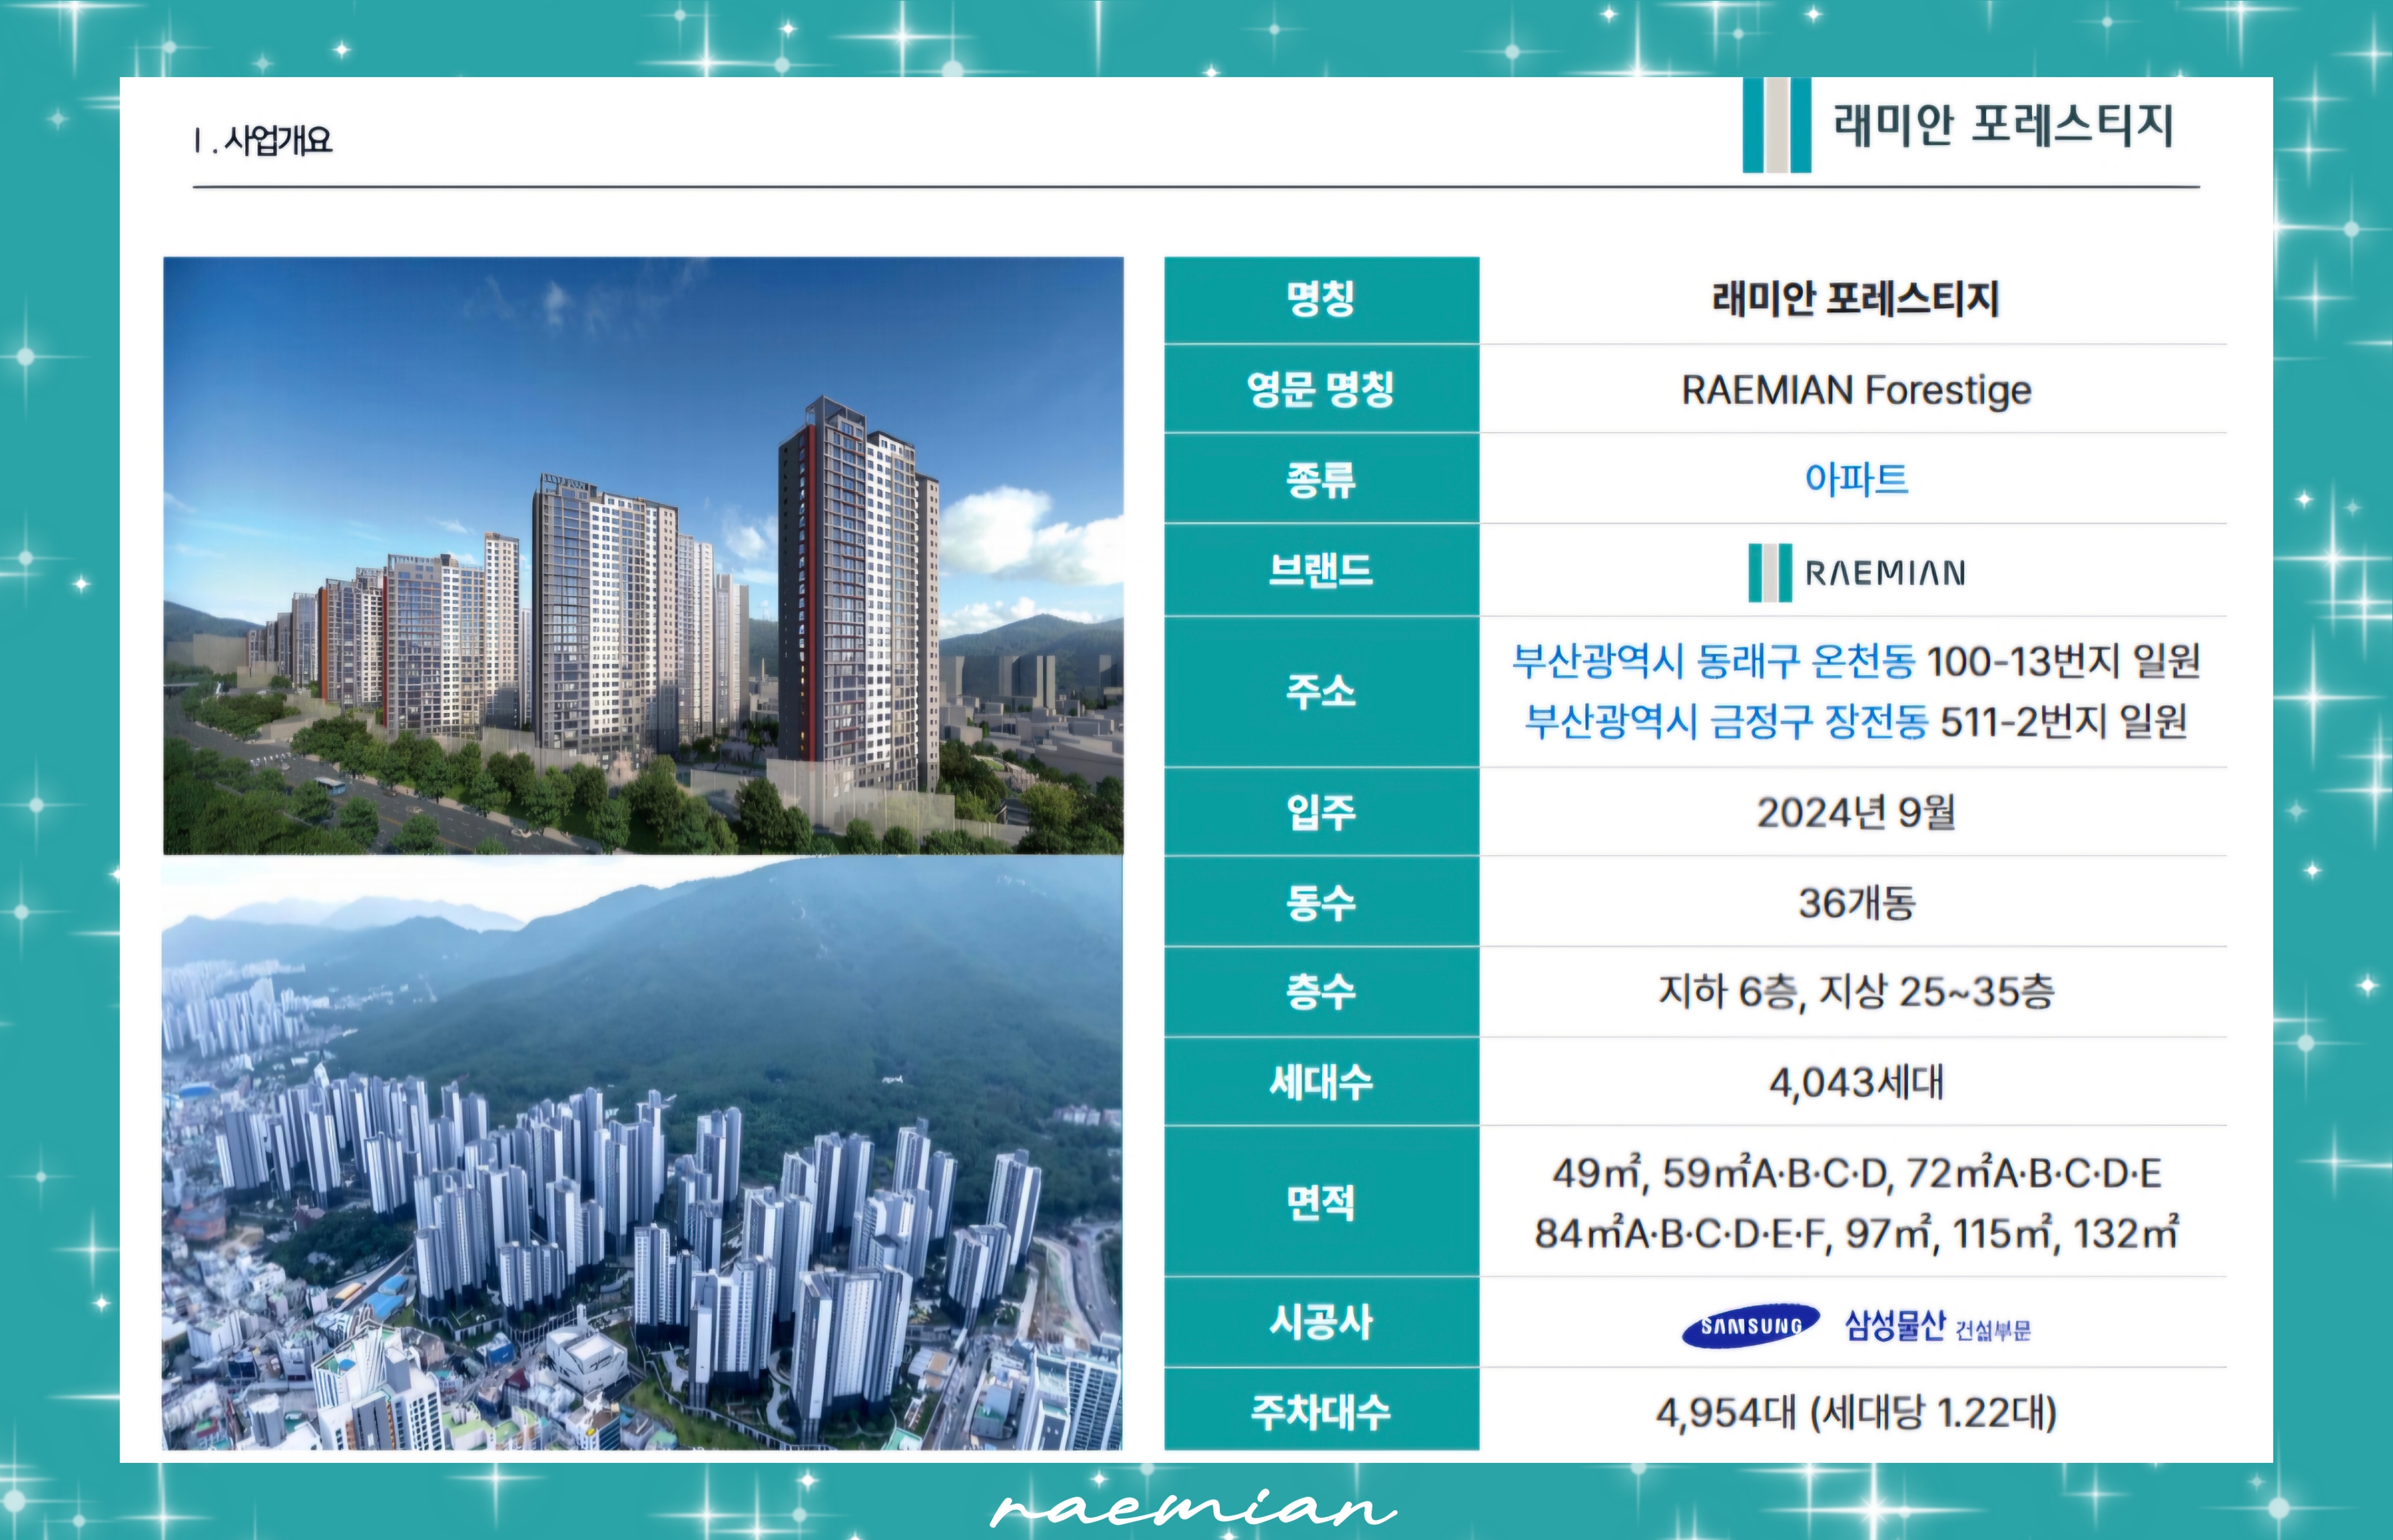Click the 영문 명칭 row label

[x=1321, y=389]
